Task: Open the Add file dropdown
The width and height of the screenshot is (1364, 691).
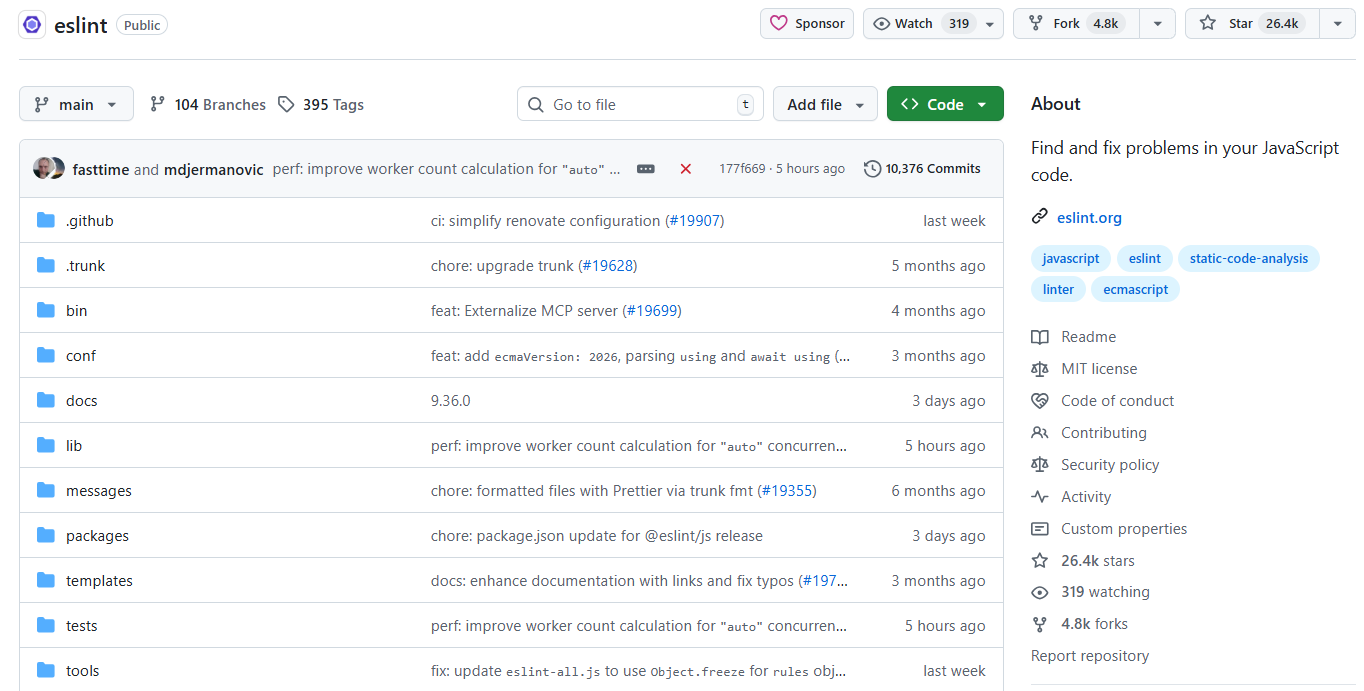Action: coord(825,104)
